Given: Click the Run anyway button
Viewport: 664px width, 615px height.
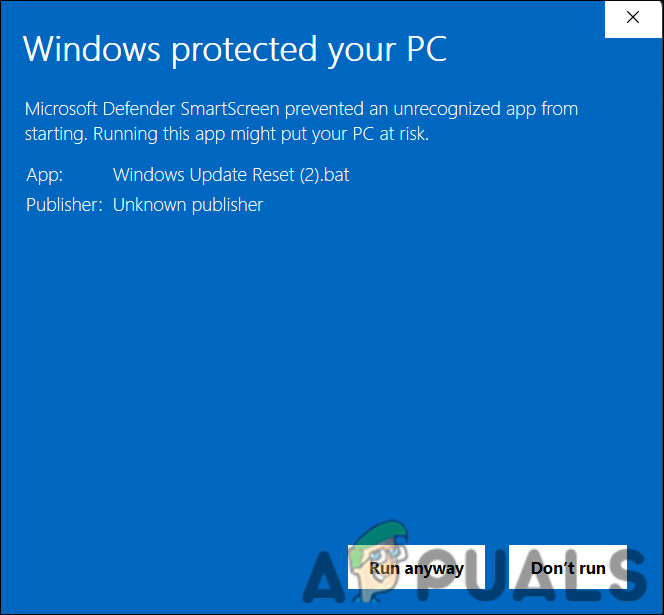Looking at the screenshot, I should pos(416,568).
